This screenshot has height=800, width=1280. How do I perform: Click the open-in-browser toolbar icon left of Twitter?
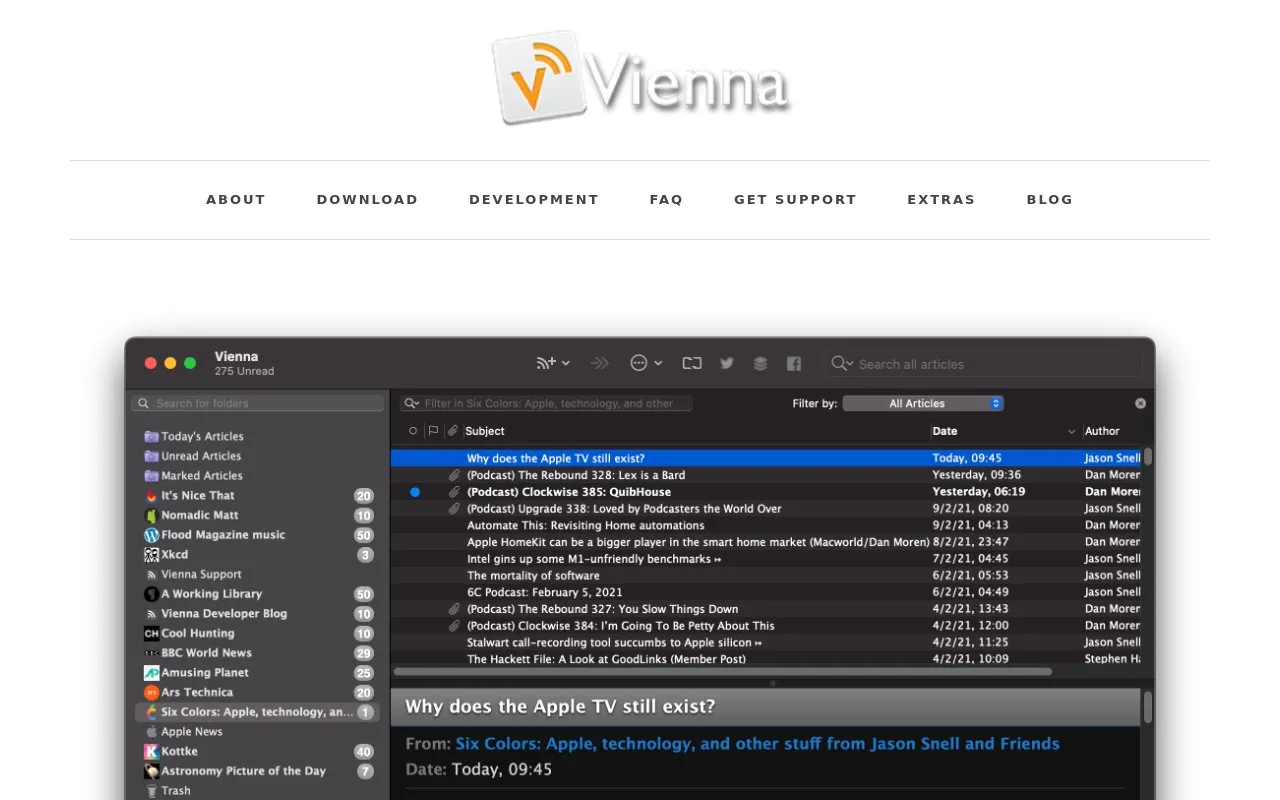tap(692, 364)
